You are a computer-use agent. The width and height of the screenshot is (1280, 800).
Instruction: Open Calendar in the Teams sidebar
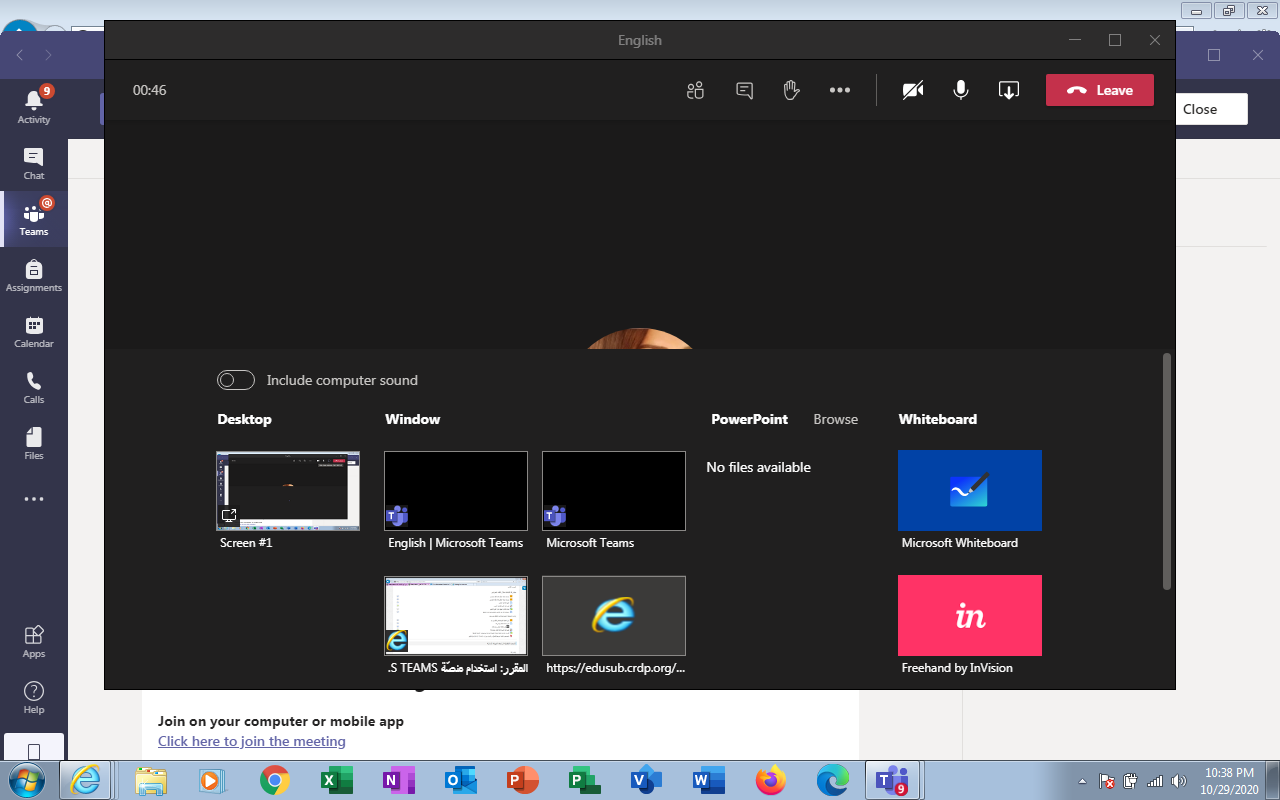pos(34,331)
